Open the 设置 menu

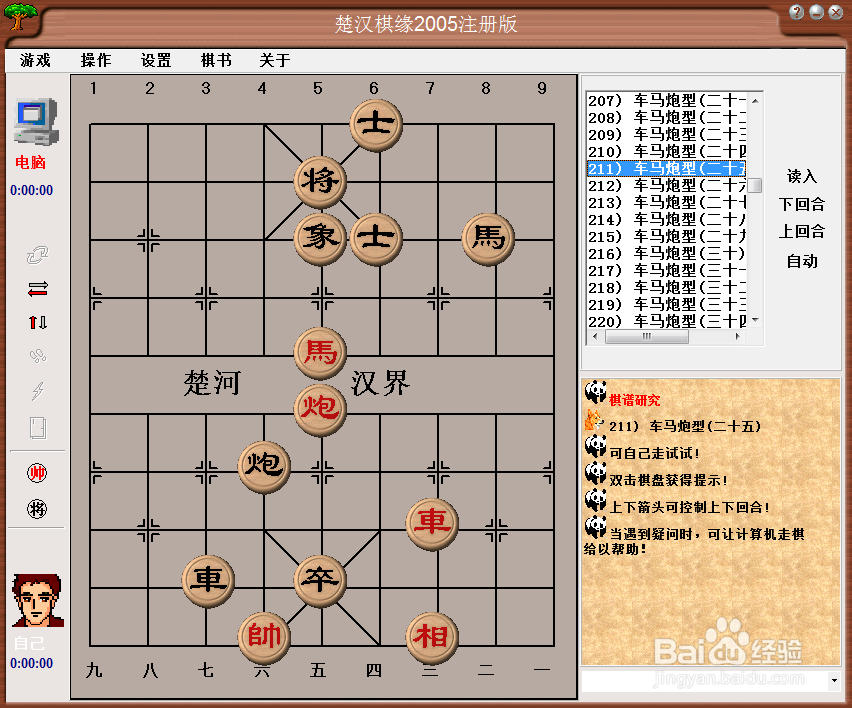pyautogui.click(x=156, y=60)
